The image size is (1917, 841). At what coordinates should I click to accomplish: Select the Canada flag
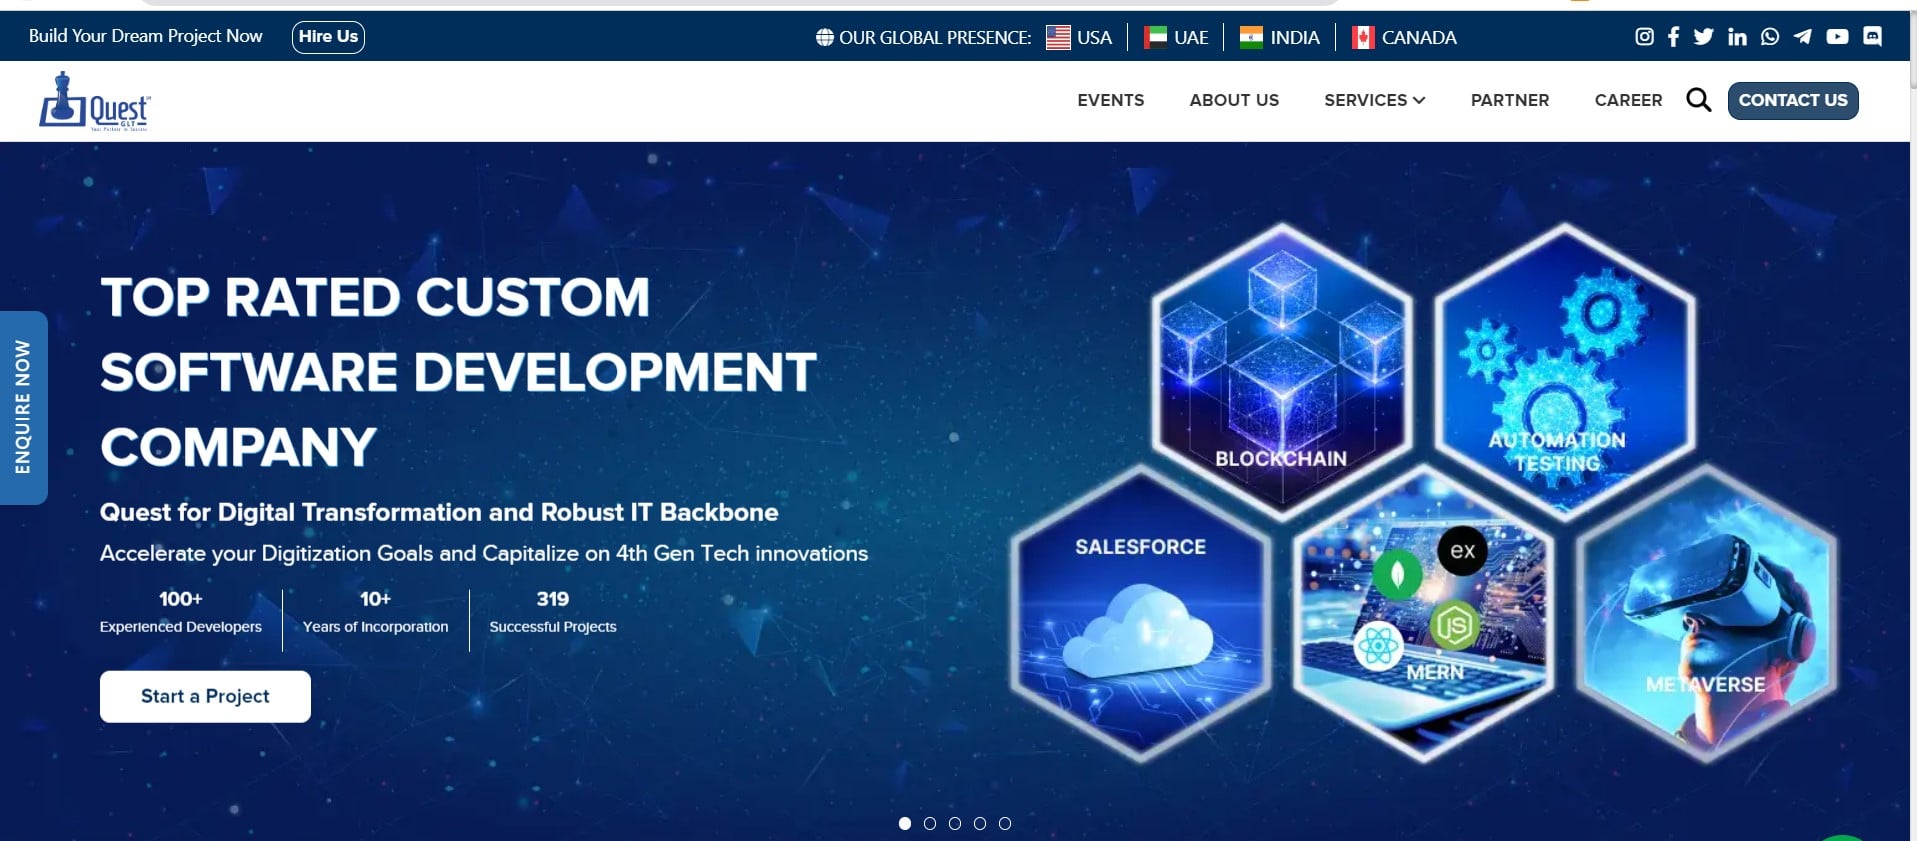point(1363,38)
